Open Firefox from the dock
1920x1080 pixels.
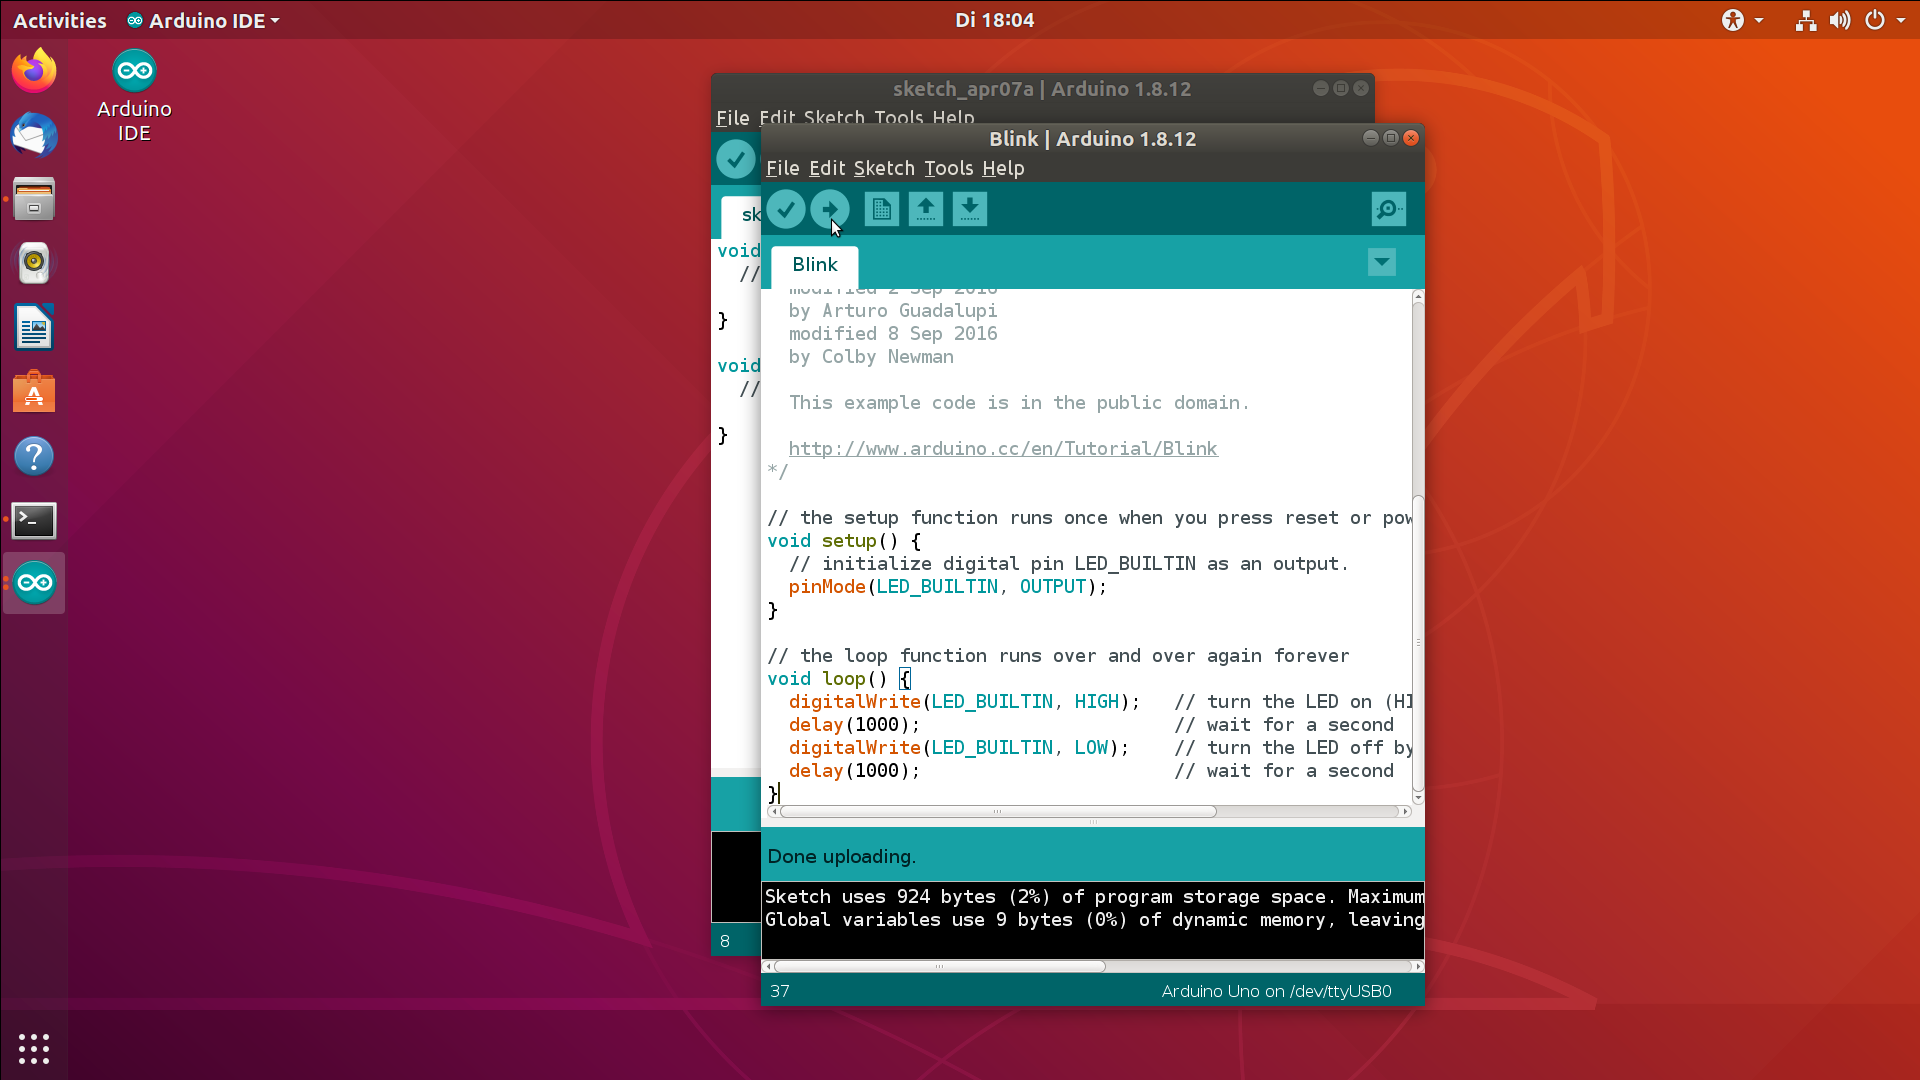[x=34, y=71]
